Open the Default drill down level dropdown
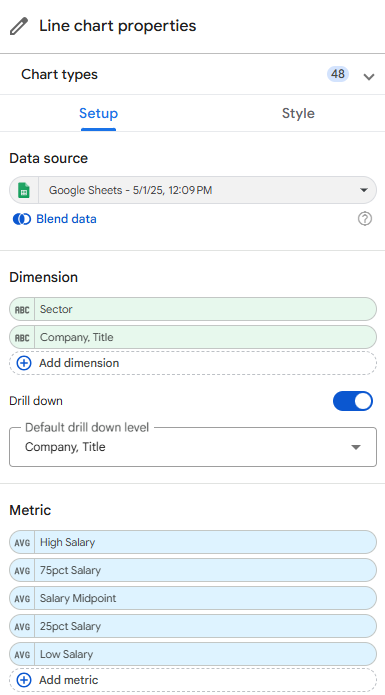Screen dimensions: 385x695 point(193,447)
